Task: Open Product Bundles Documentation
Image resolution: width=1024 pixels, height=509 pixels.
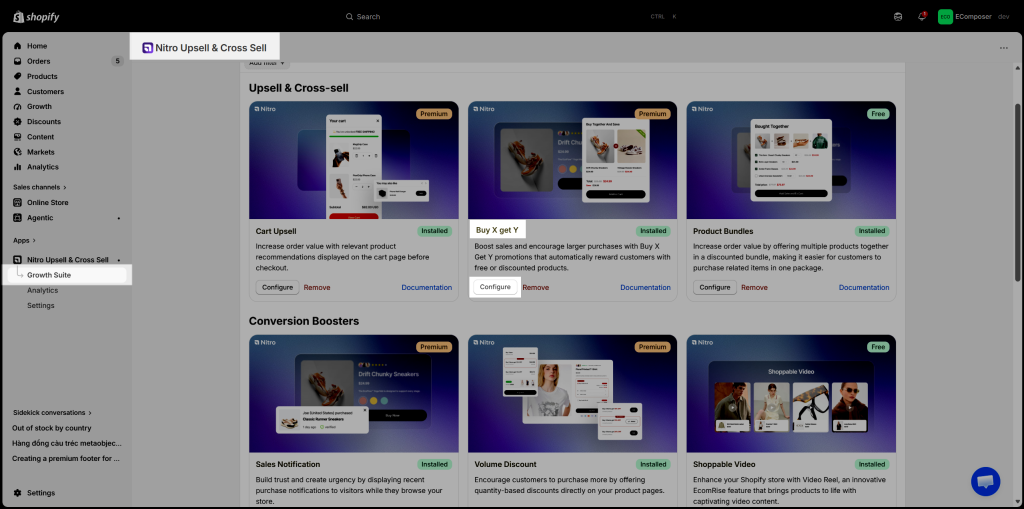Action: (x=864, y=287)
